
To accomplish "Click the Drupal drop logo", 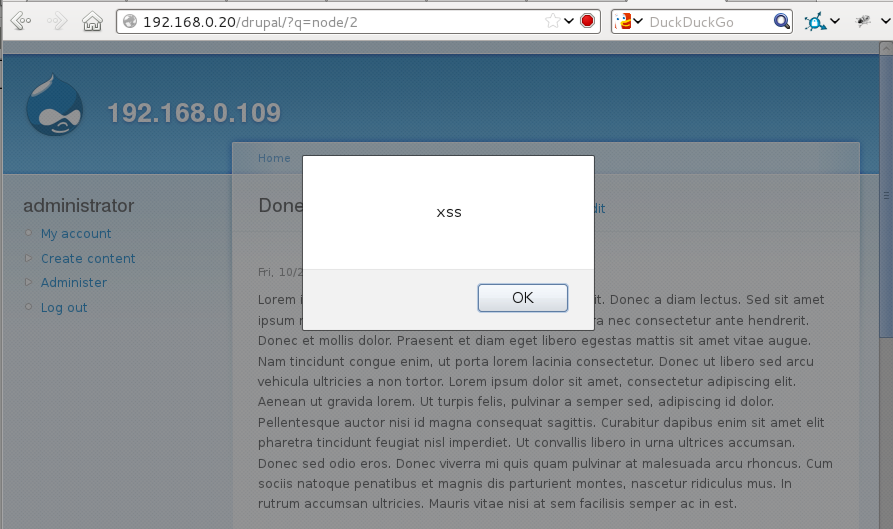I will pos(54,105).
